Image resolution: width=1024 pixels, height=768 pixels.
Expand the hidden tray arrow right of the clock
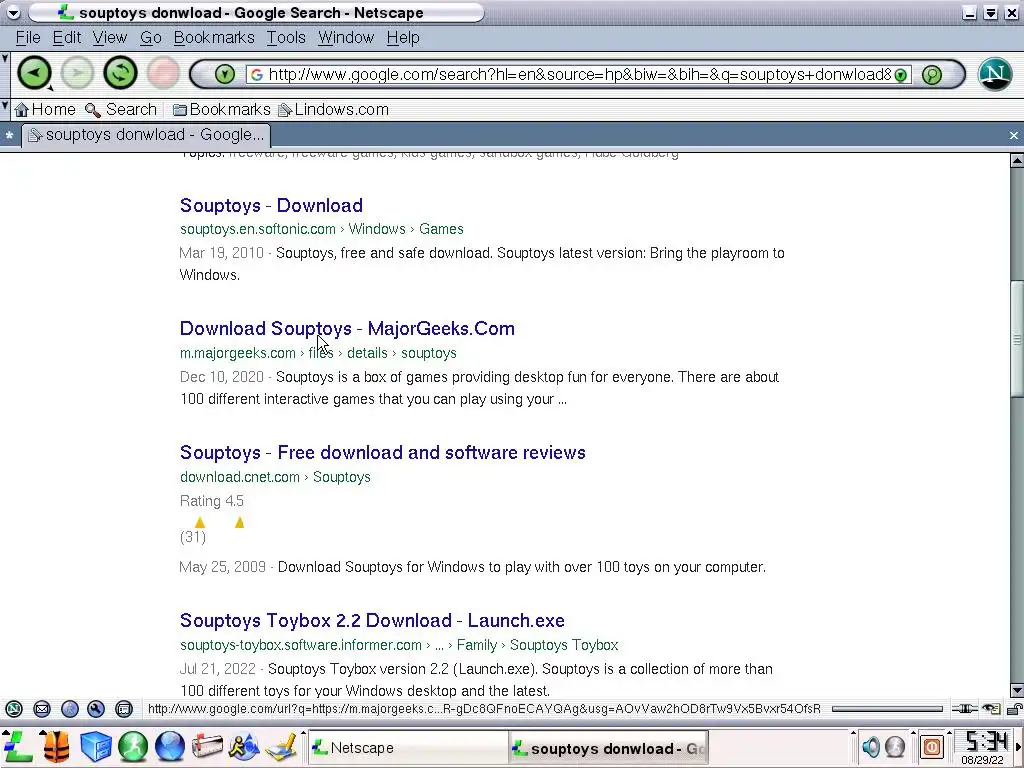[1017, 746]
